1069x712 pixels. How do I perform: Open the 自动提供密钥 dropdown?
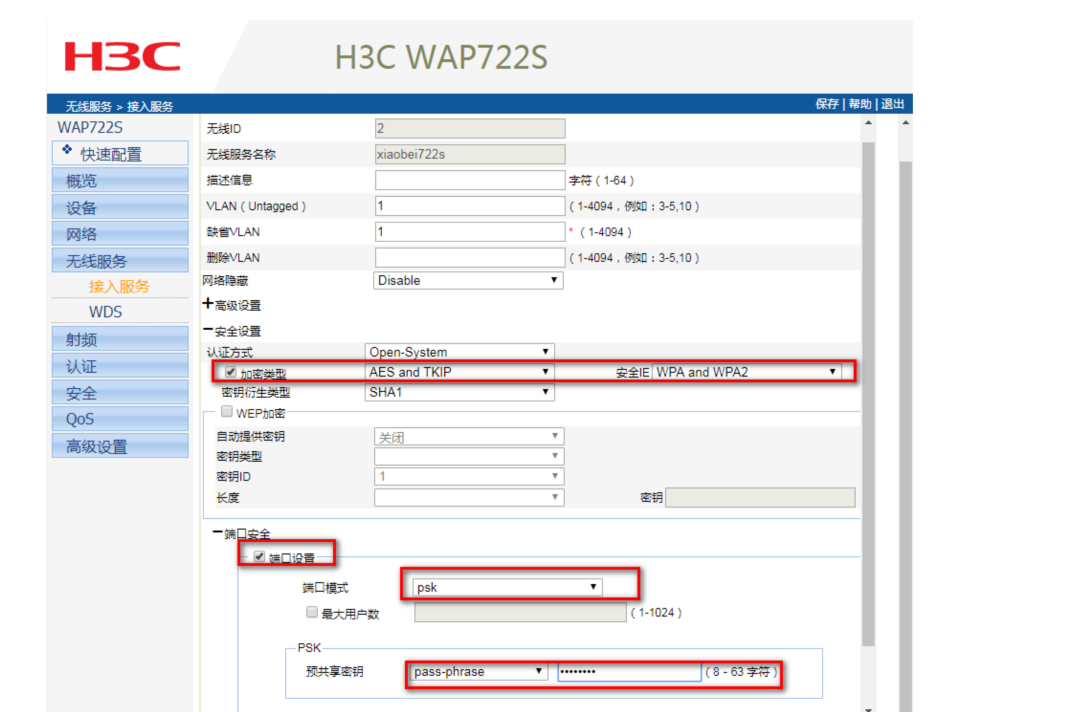pyautogui.click(x=469, y=436)
